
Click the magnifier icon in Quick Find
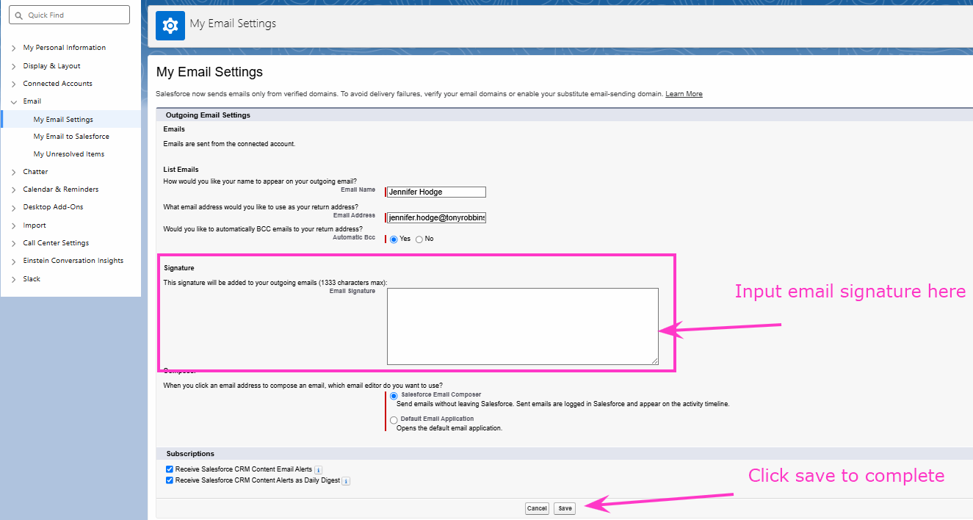click(19, 16)
